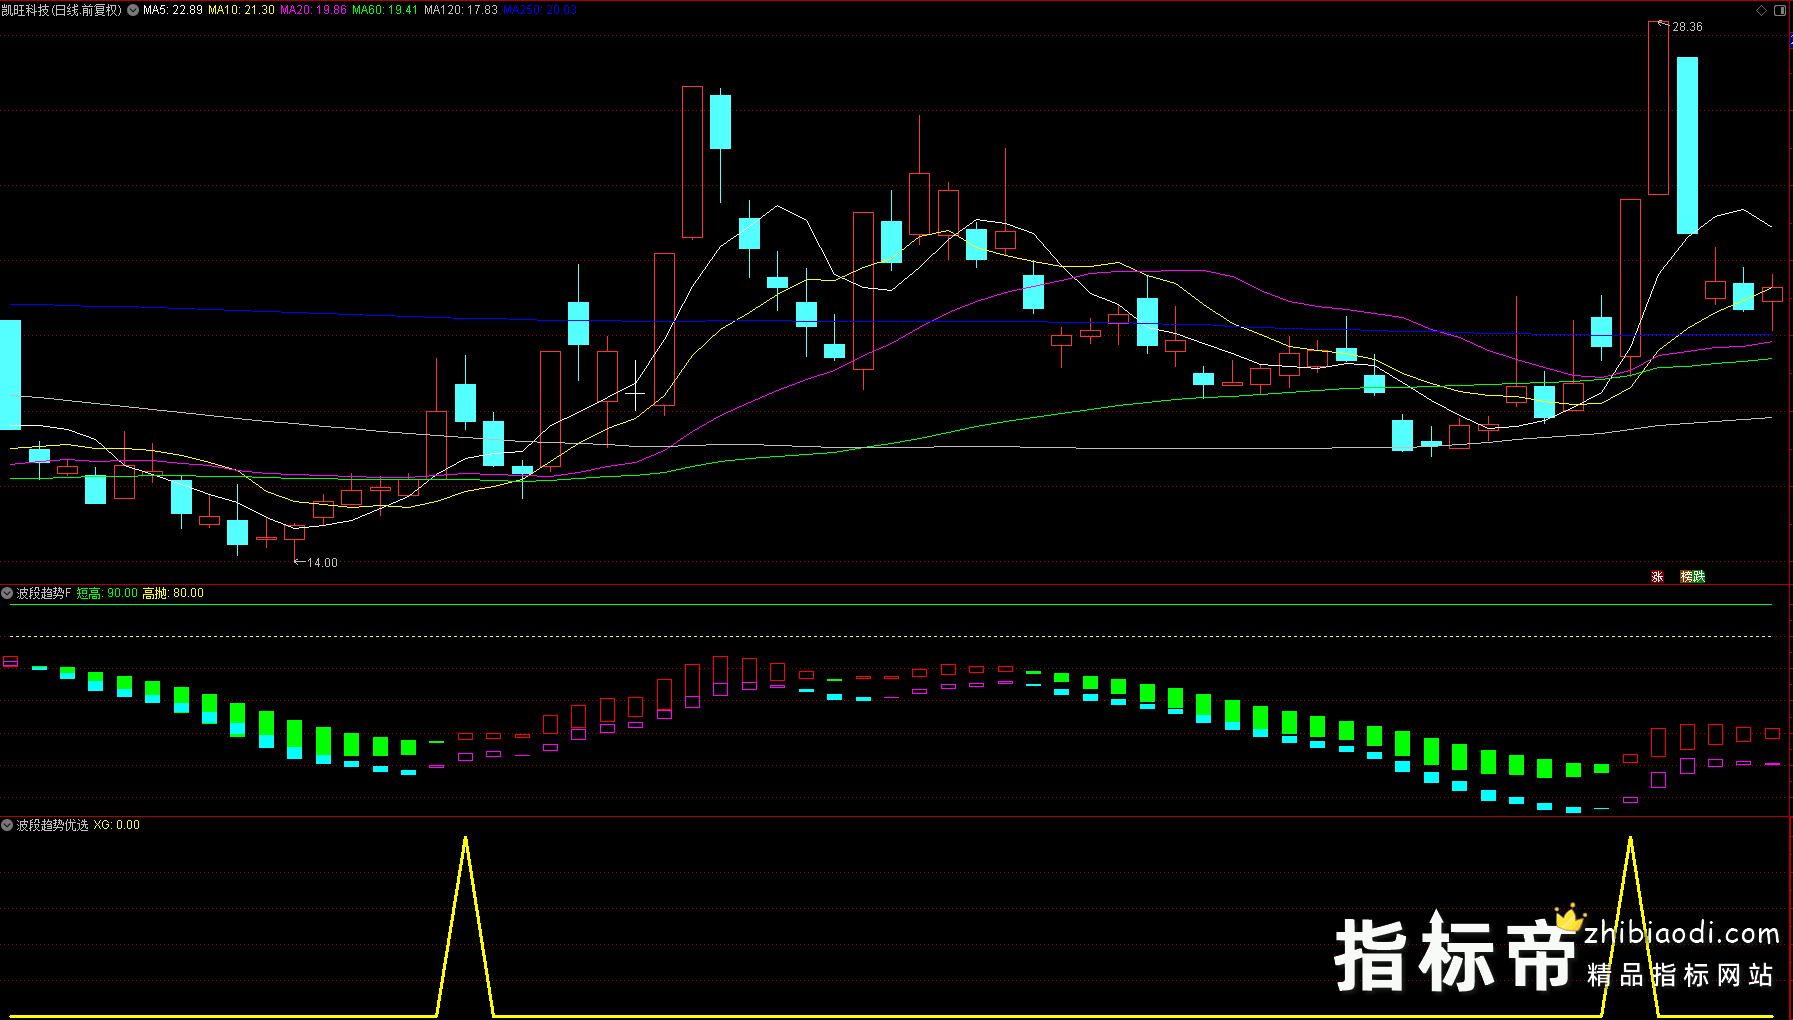Click the 凯旺科技(日线.前复权) chart title
The image size is (1793, 1020).
point(61,10)
